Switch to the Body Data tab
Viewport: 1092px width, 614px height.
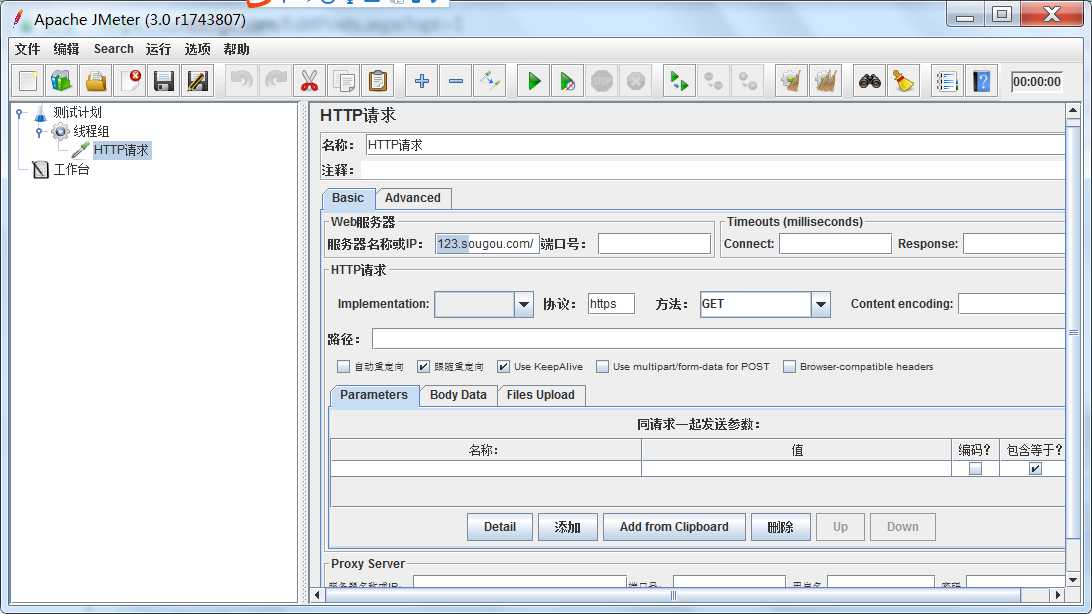click(x=458, y=395)
